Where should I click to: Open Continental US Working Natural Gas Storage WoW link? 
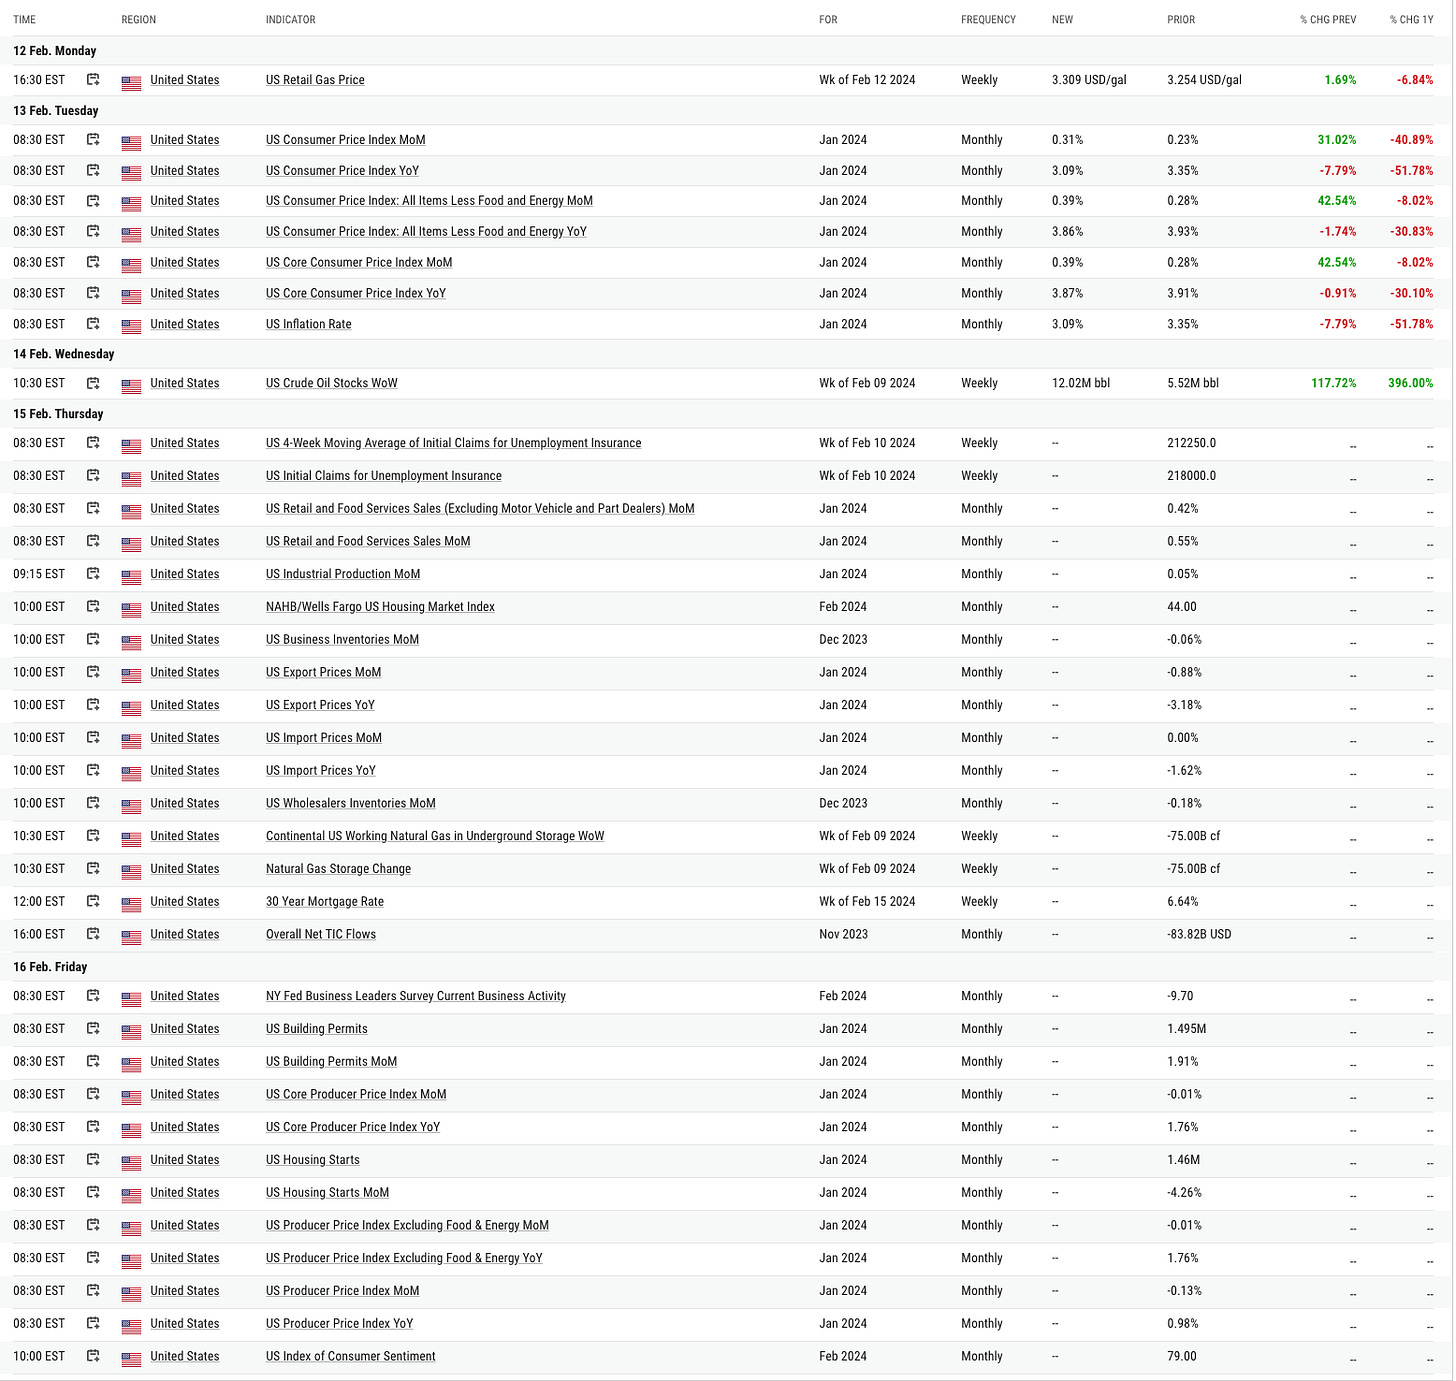pos(435,836)
